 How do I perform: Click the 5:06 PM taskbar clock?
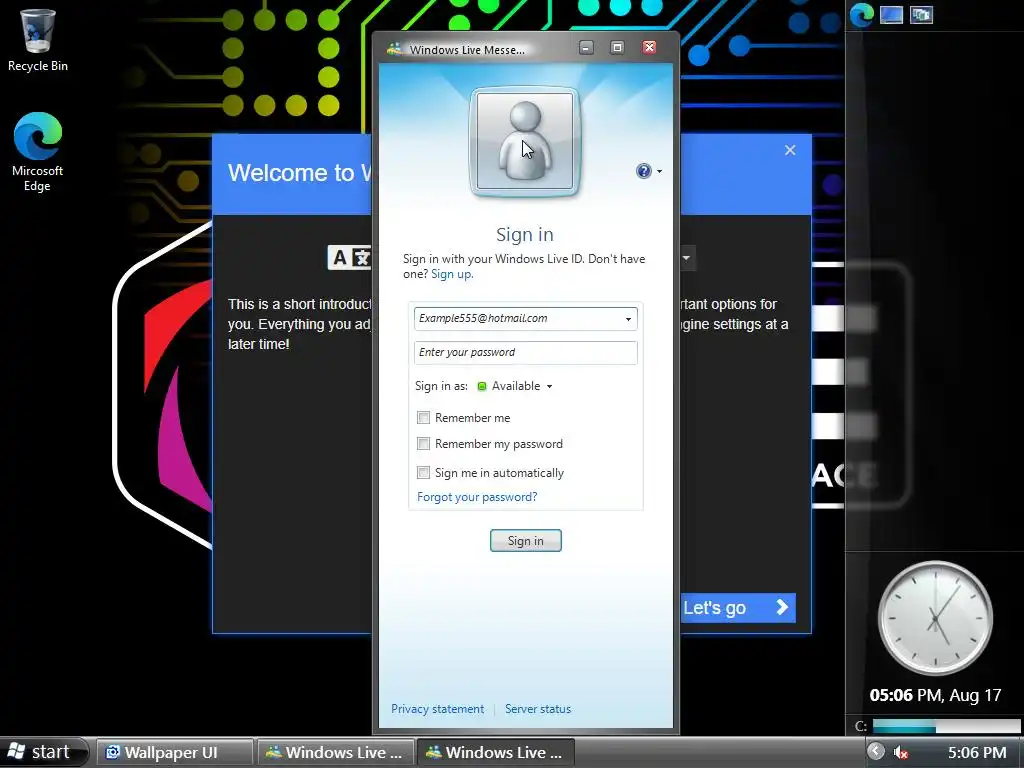point(977,752)
